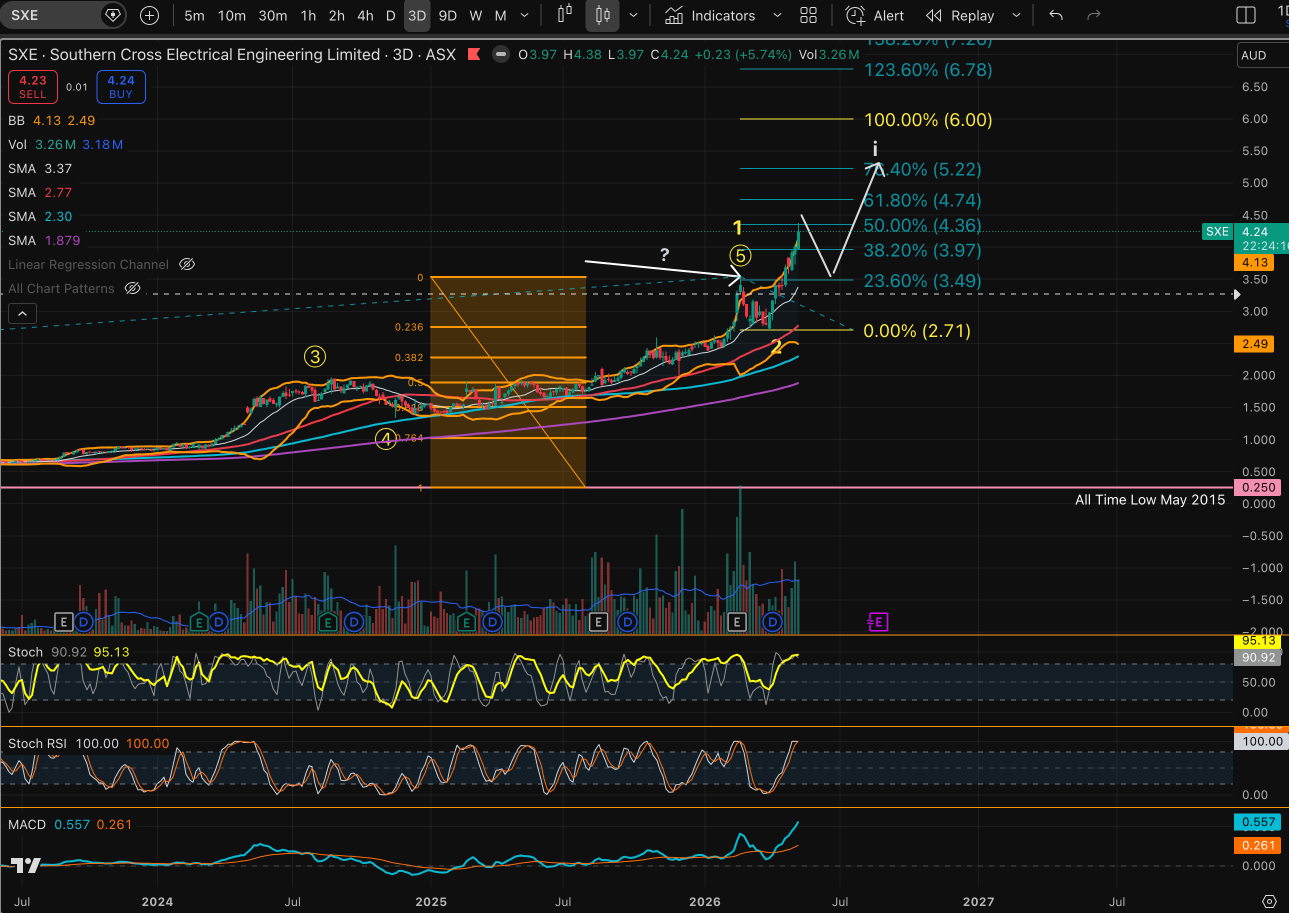The image size is (1289, 913).
Task: Collapse the indicator legend with the chevron
Action: (20, 313)
